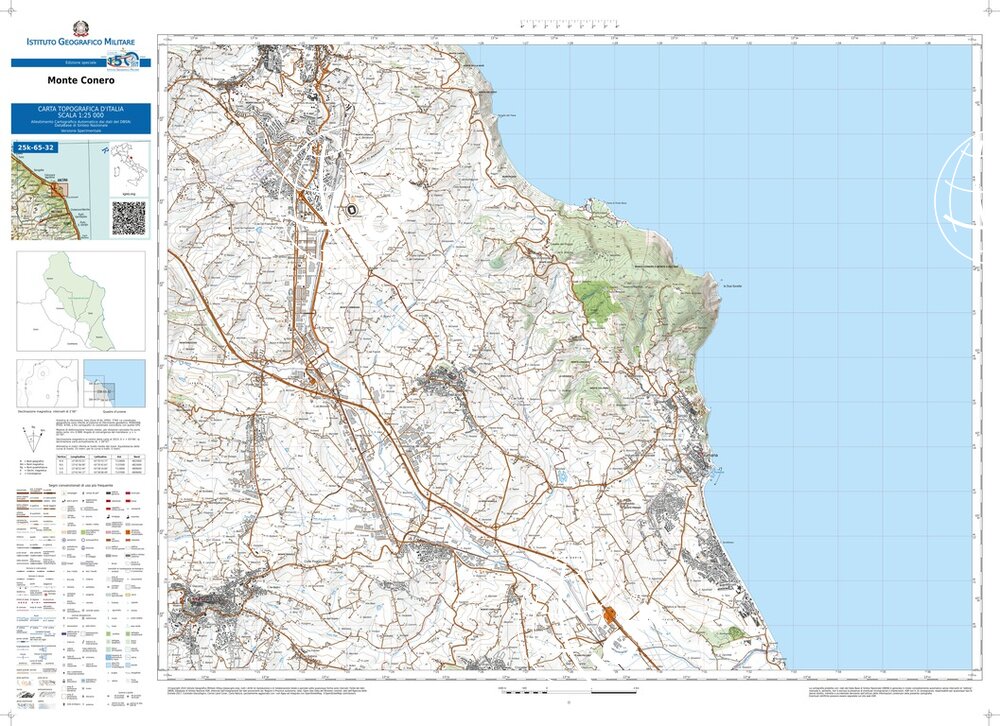Click the Monte Conero map title
The image size is (1000, 726).
pyautogui.click(x=81, y=81)
